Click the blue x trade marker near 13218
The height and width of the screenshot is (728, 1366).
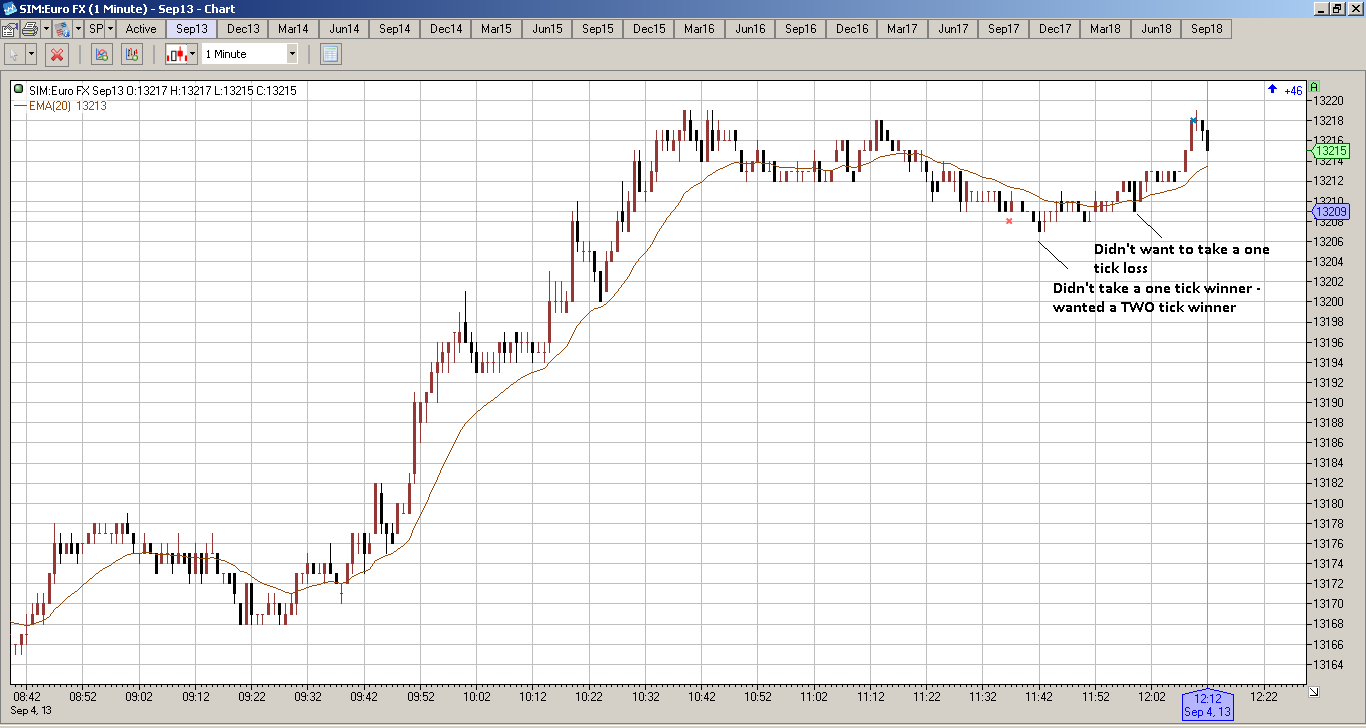(x=1193, y=121)
